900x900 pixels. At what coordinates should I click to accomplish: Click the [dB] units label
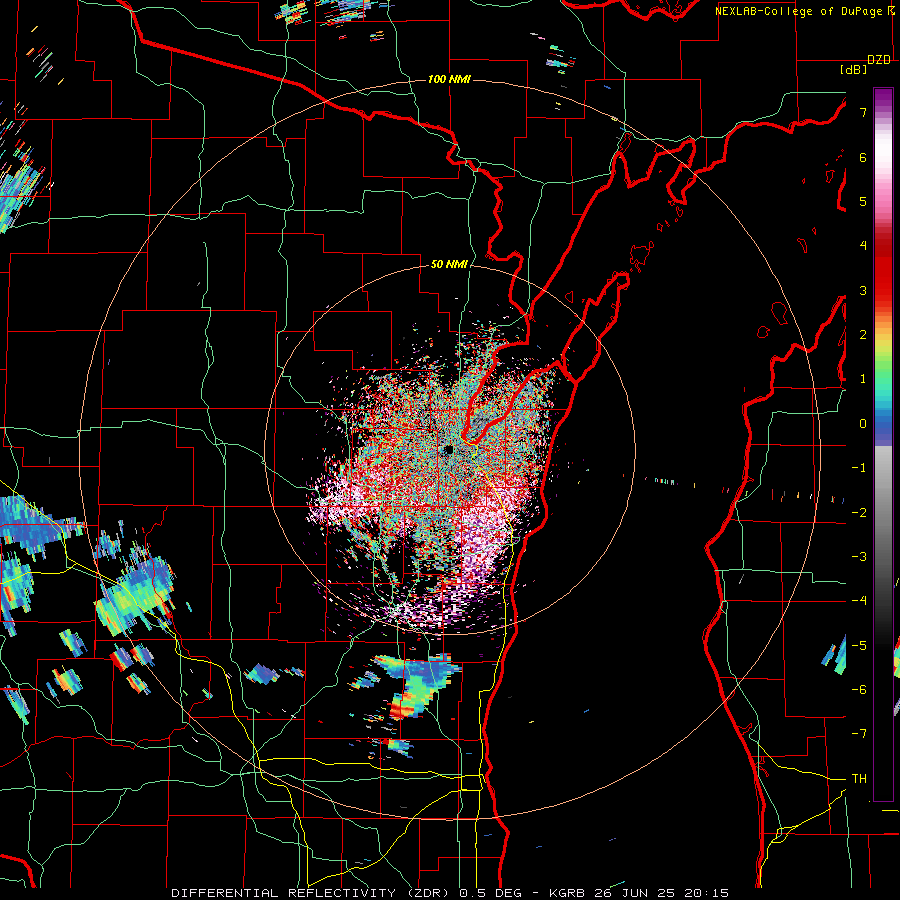pos(854,70)
